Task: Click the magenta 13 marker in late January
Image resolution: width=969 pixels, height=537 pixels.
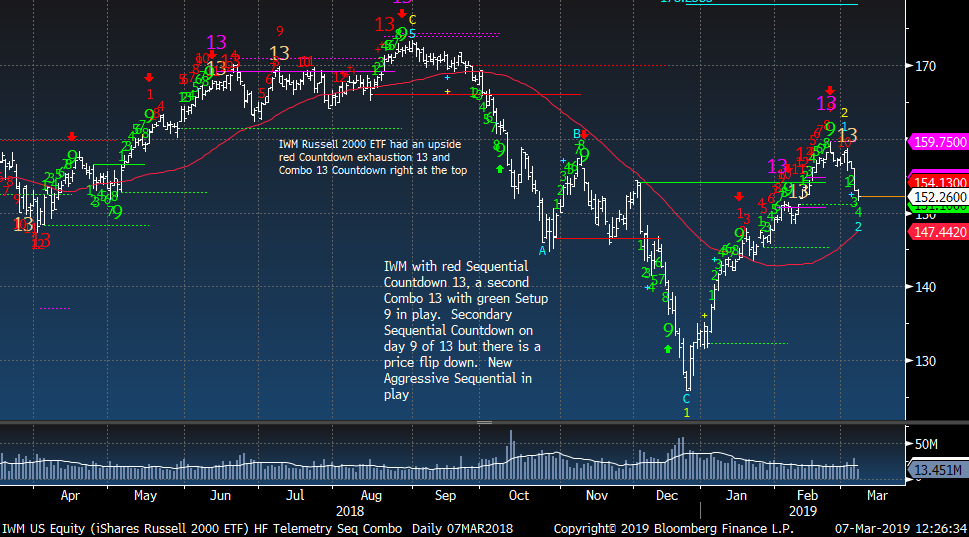Action: click(777, 166)
